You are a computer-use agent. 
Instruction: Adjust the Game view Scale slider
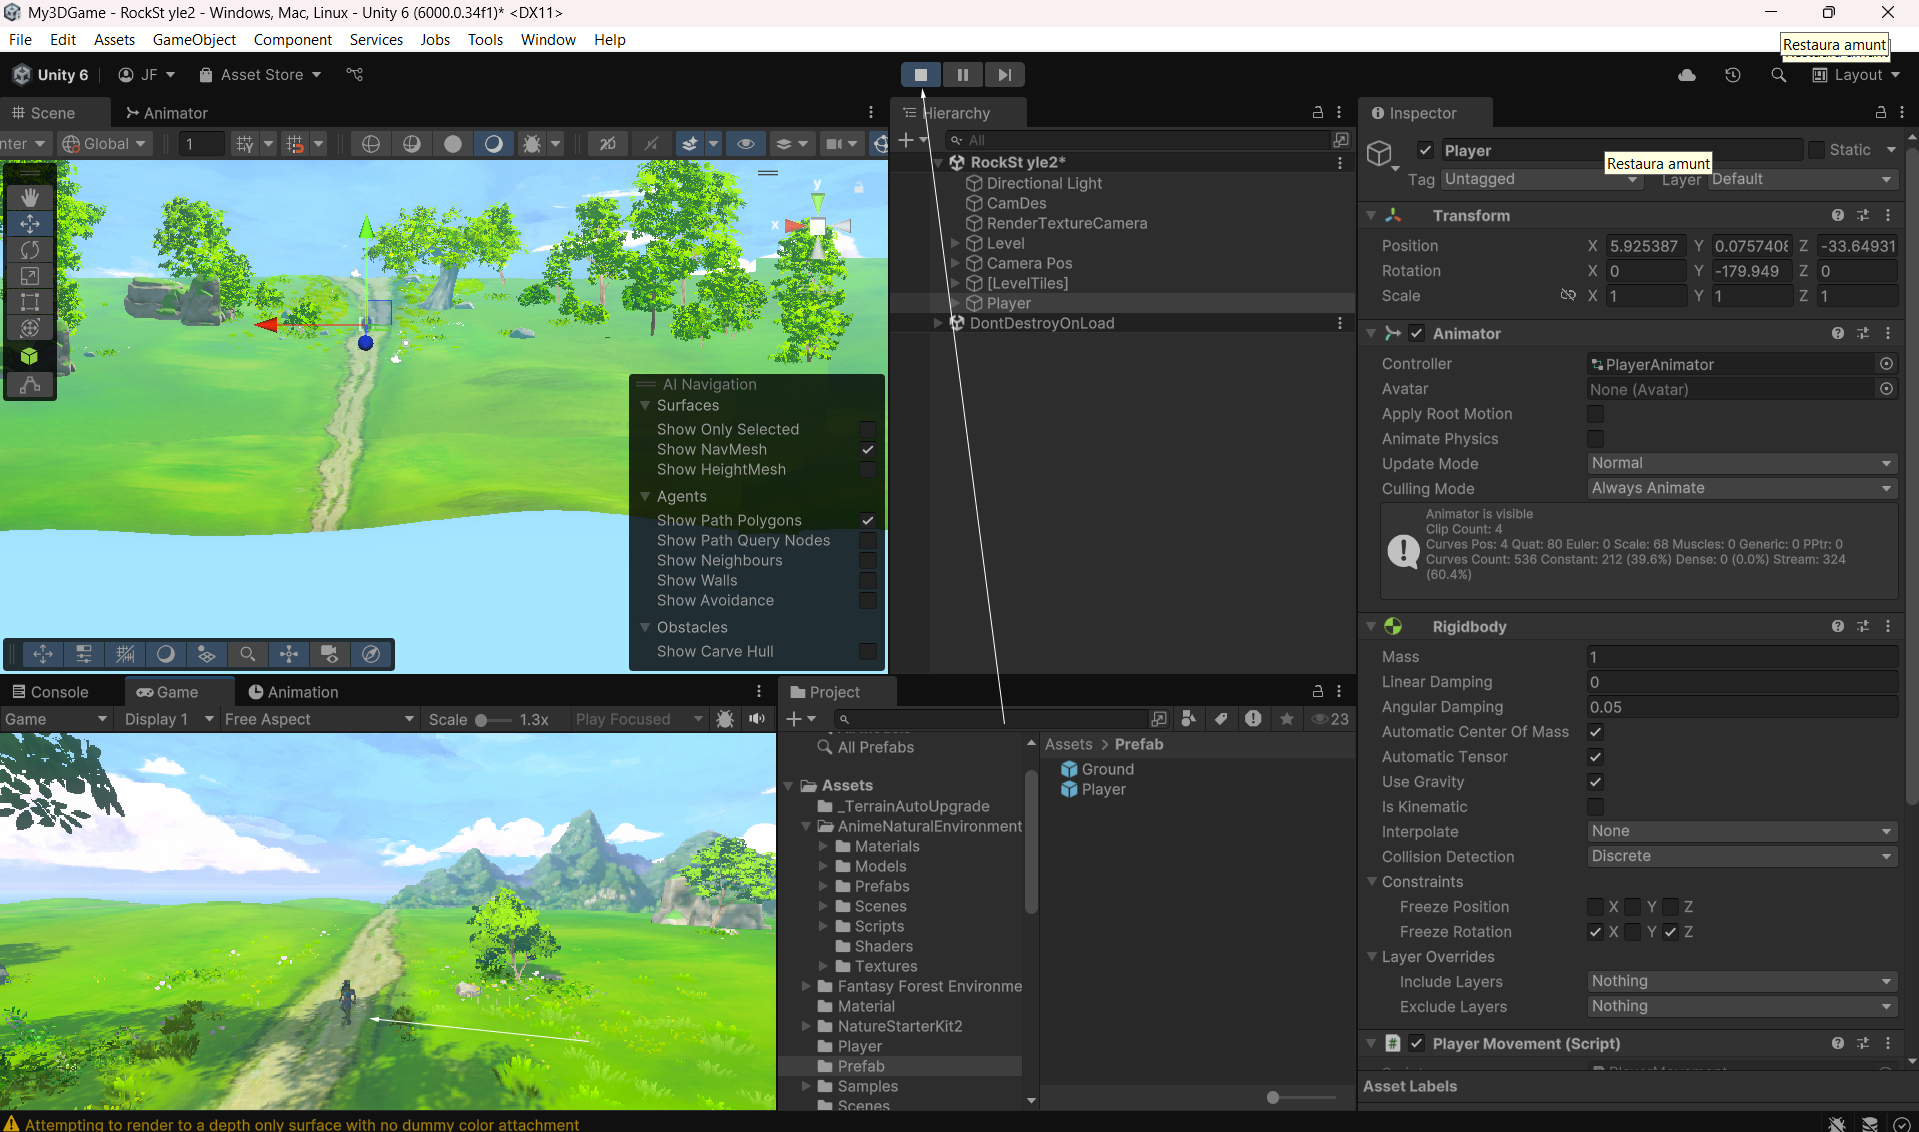[482, 720]
